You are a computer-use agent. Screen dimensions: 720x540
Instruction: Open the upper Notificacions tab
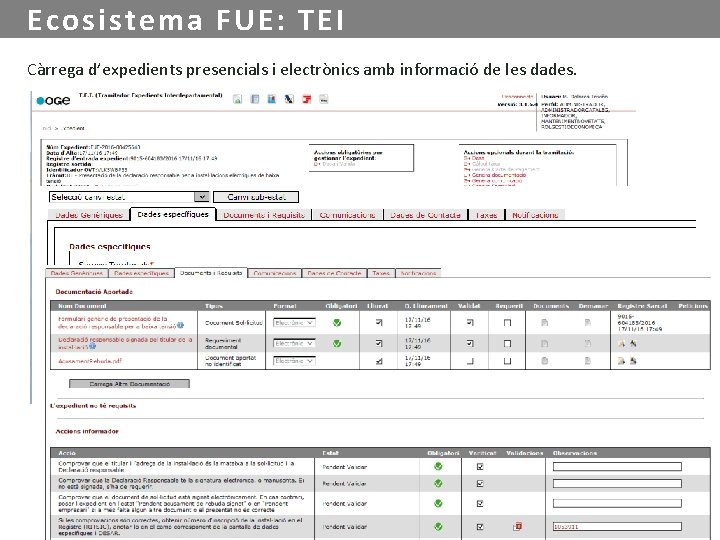[535, 215]
